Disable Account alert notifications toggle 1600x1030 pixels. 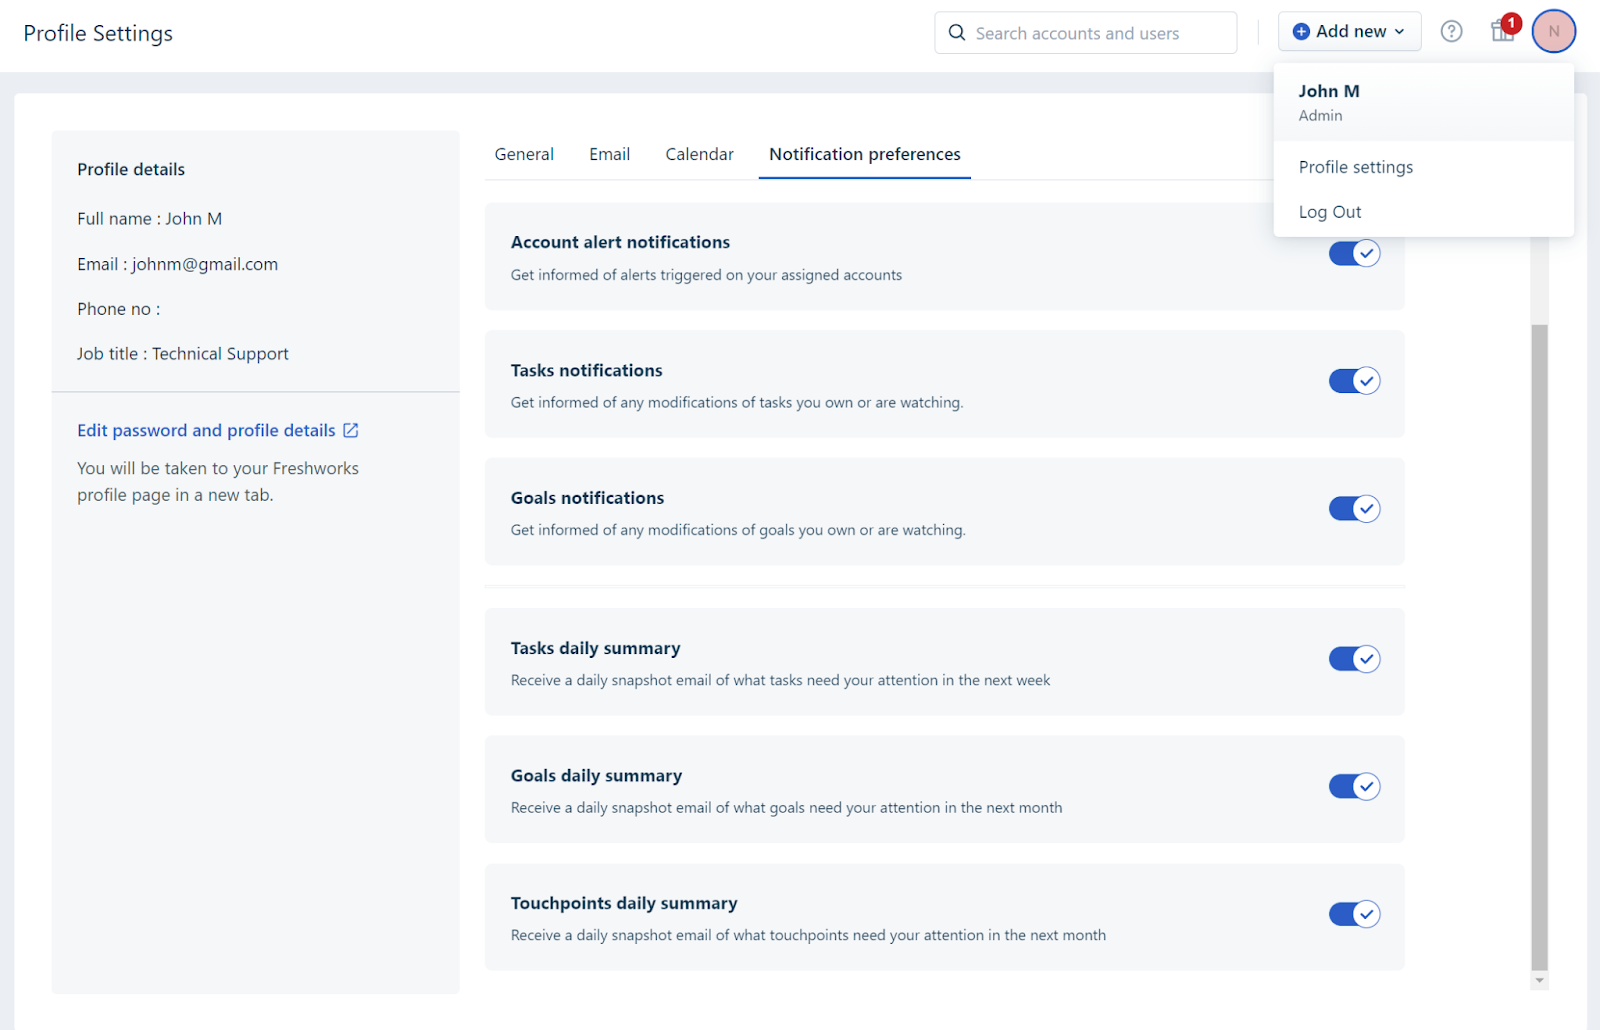pos(1354,254)
